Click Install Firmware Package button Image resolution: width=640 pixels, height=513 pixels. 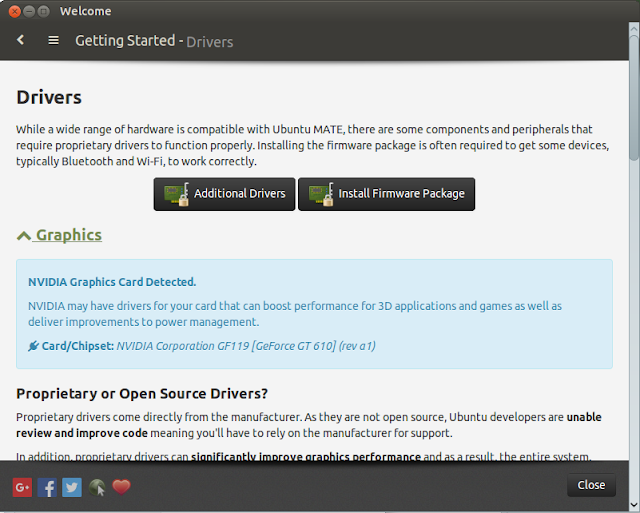tap(386, 194)
